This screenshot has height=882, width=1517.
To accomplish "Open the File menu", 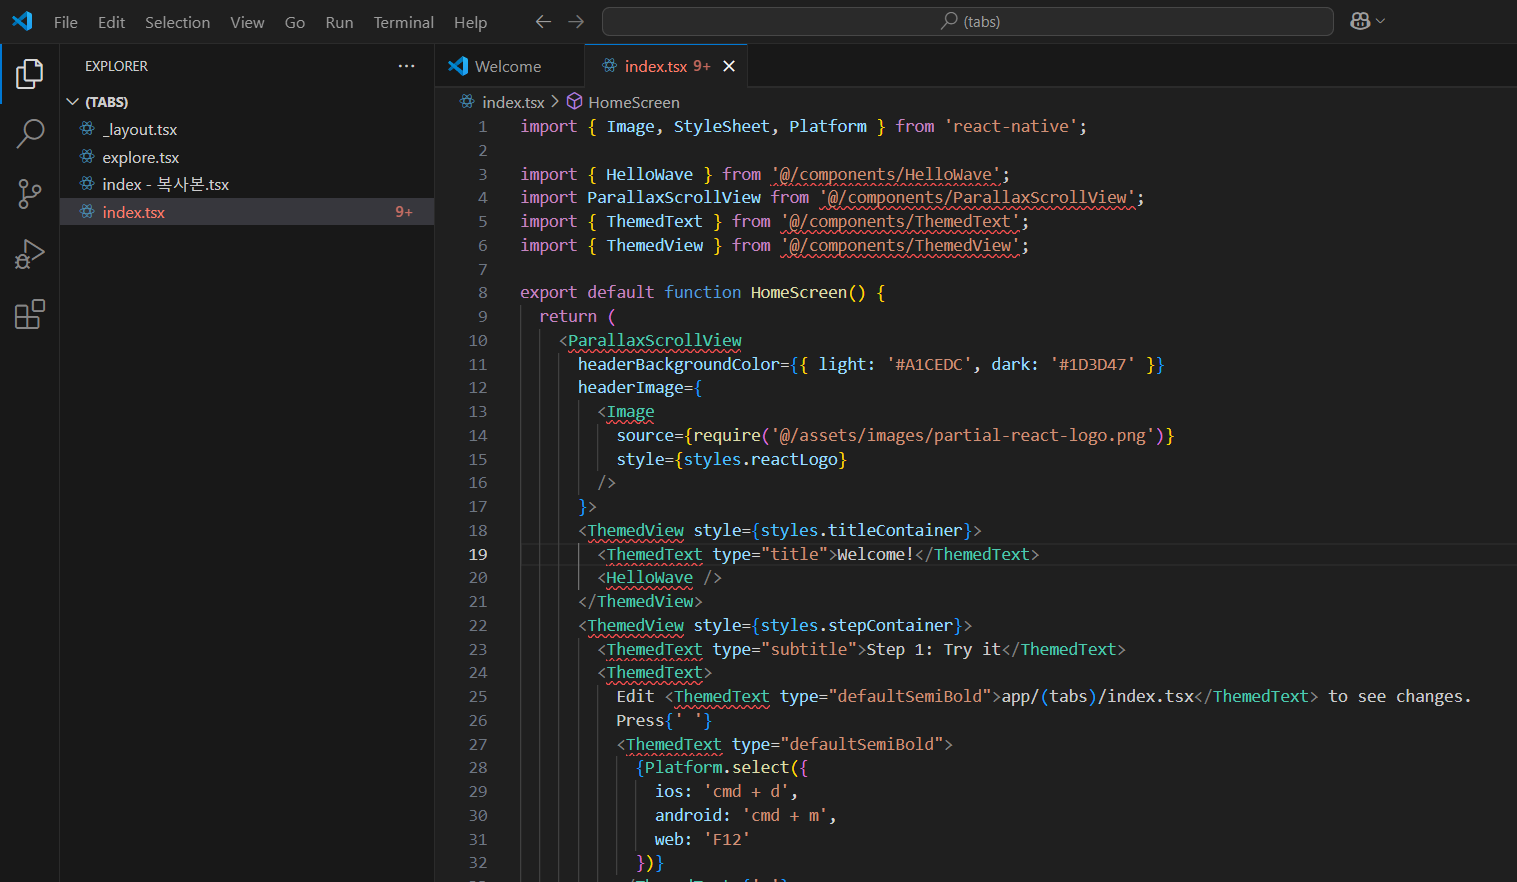I will (x=66, y=22).
